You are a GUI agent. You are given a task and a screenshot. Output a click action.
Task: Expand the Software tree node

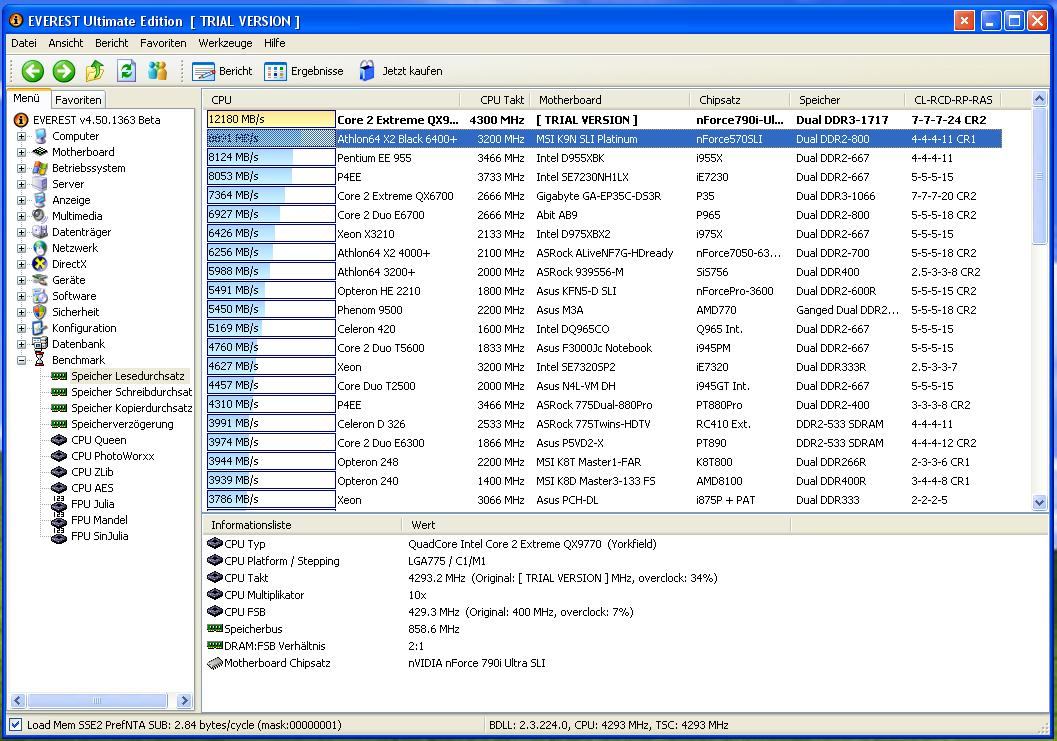pyautogui.click(x=22, y=296)
